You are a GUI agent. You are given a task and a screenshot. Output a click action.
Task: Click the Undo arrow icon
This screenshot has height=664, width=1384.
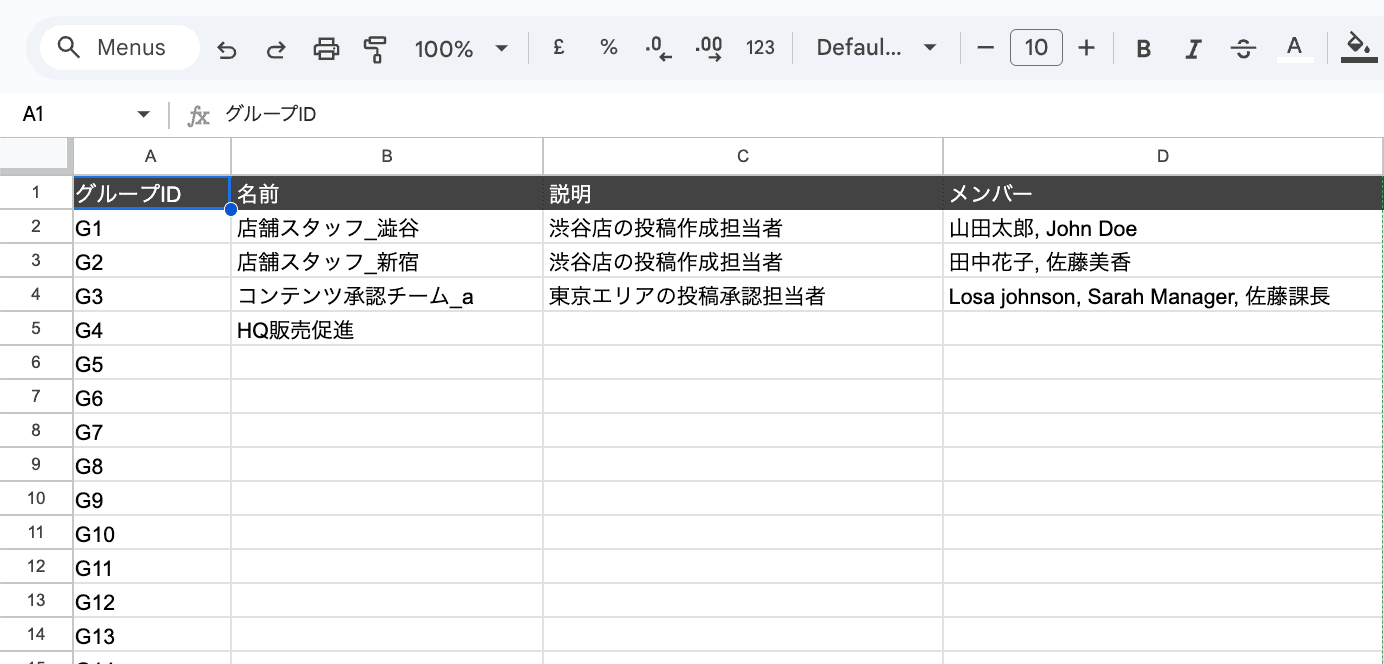[x=227, y=48]
